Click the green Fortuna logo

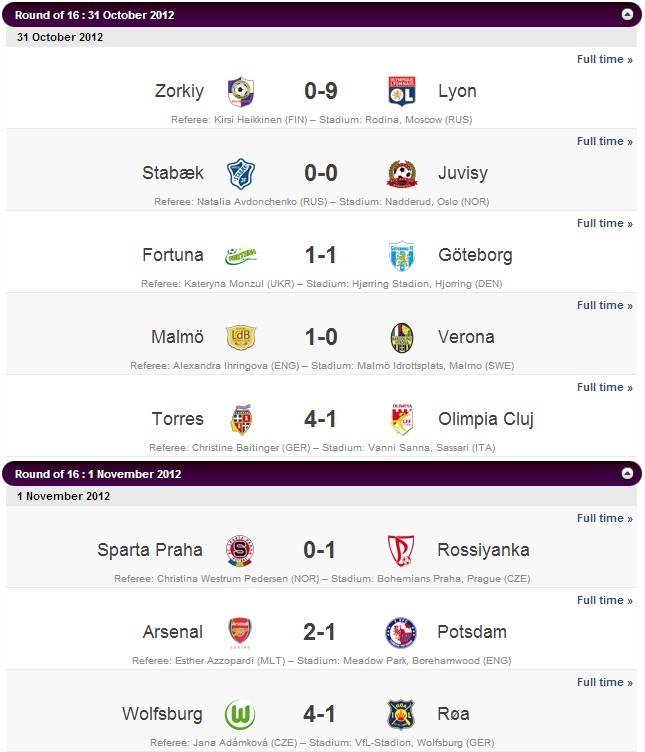(x=241, y=256)
